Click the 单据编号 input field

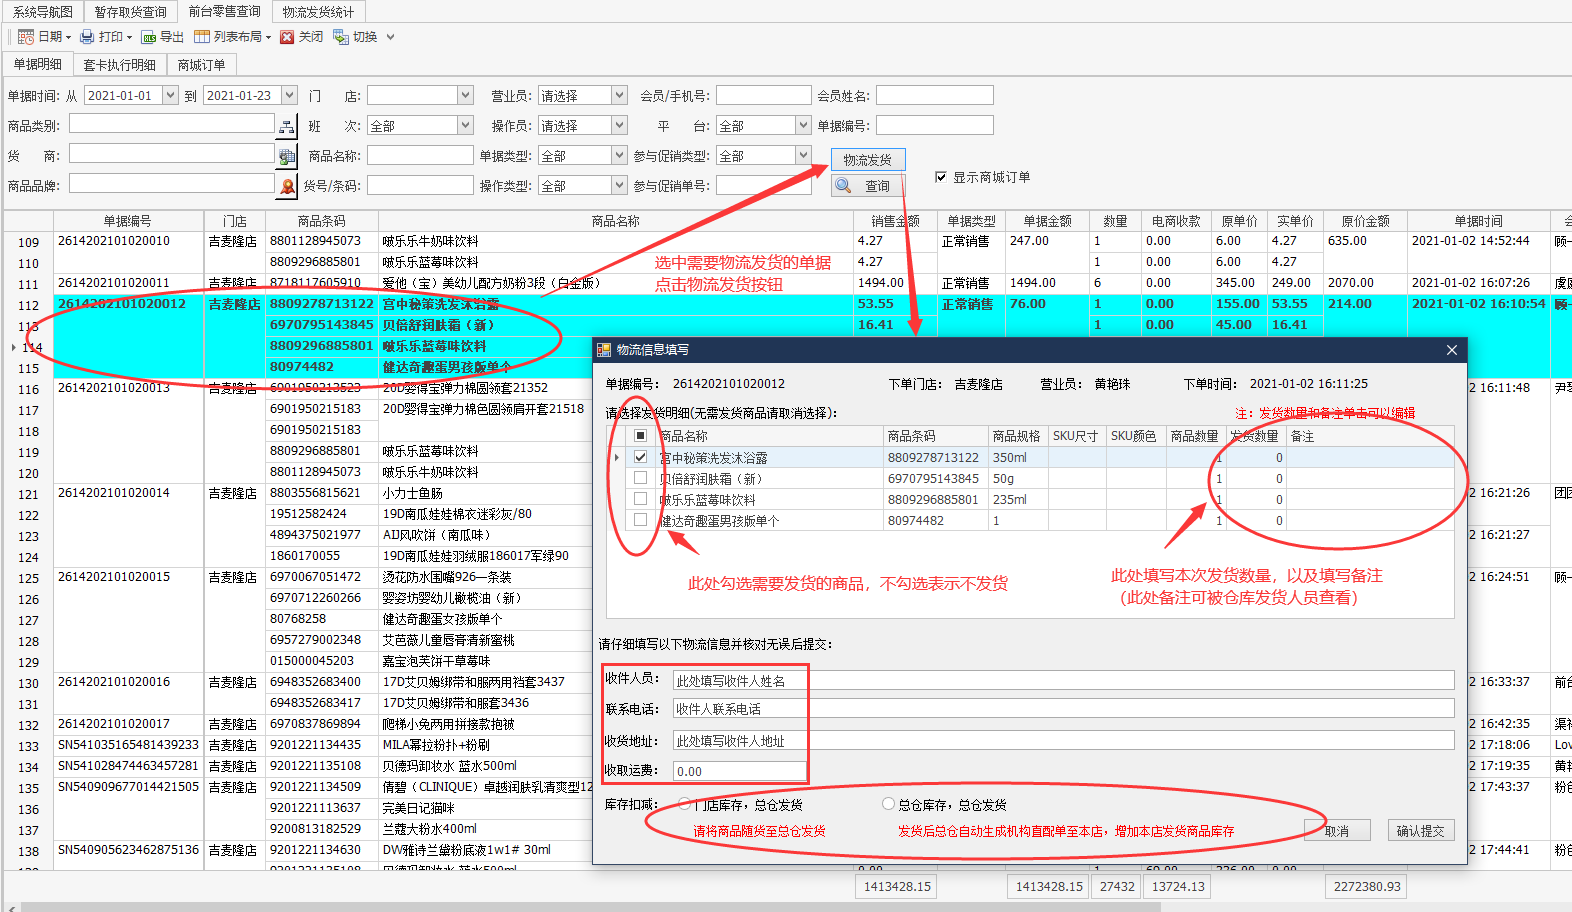point(935,125)
